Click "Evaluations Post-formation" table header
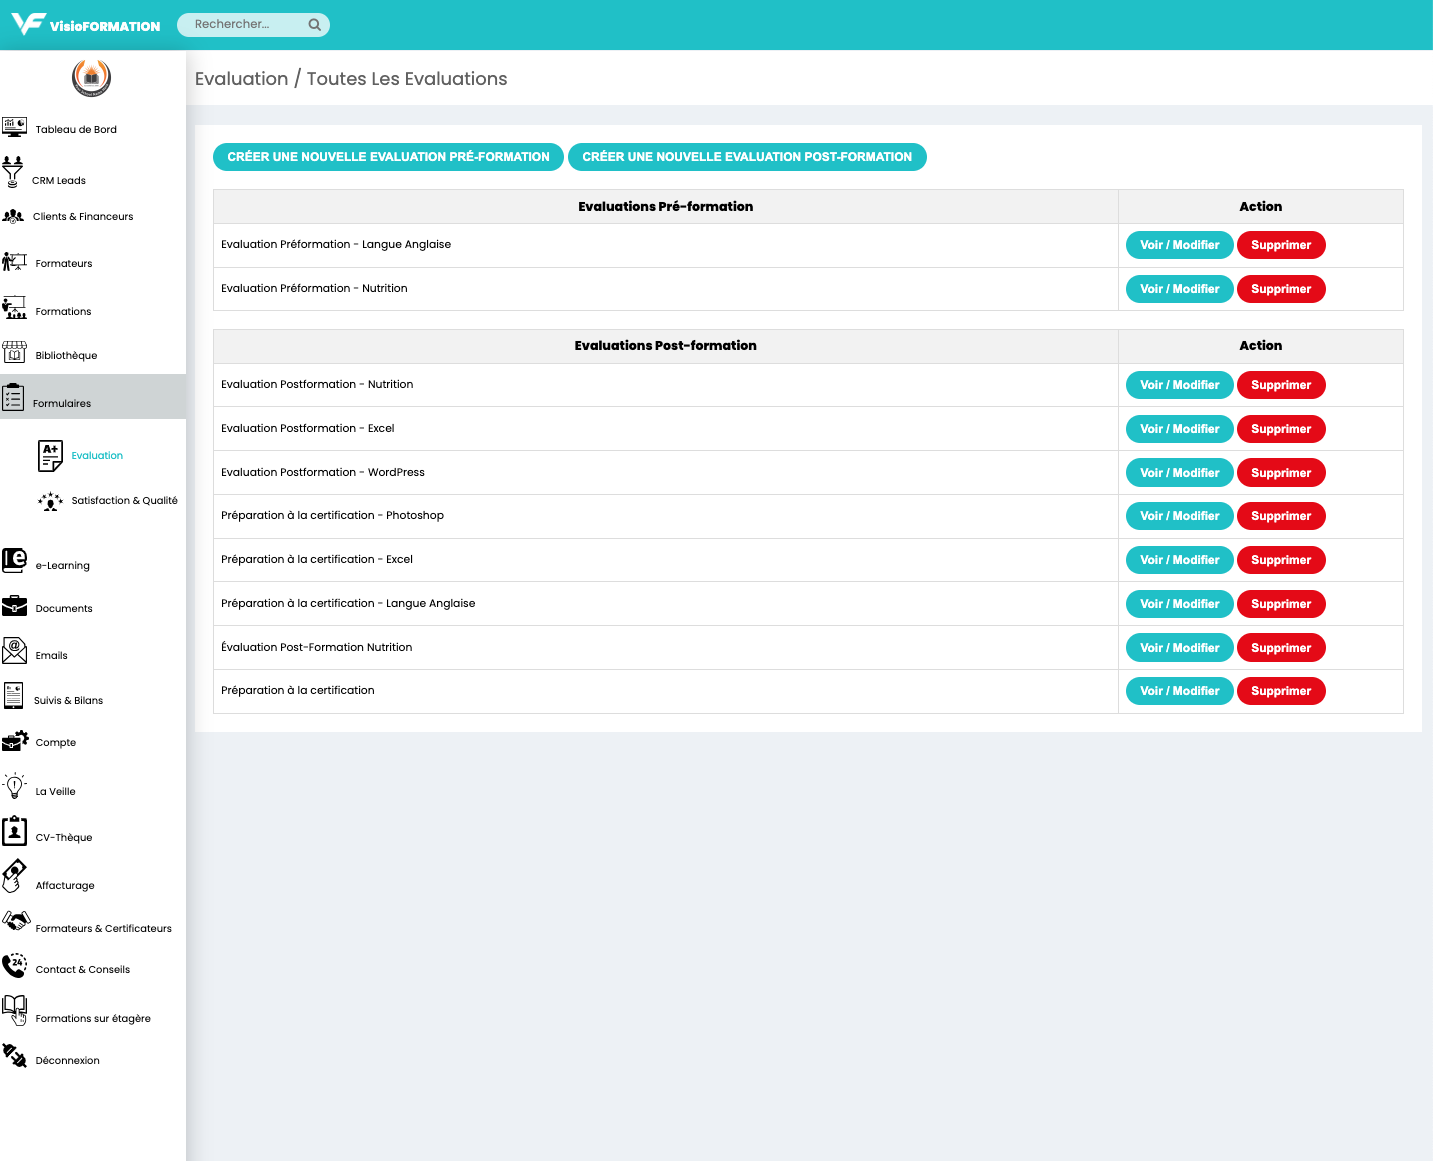 (665, 346)
